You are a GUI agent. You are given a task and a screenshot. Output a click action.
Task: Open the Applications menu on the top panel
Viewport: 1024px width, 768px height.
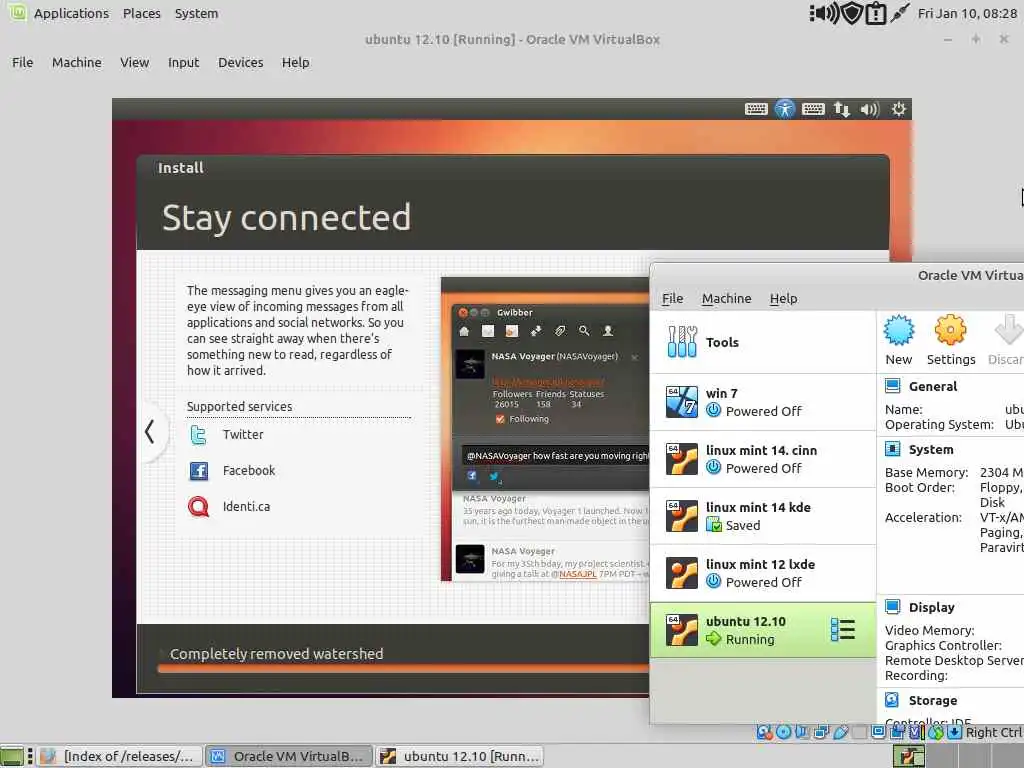click(x=71, y=13)
